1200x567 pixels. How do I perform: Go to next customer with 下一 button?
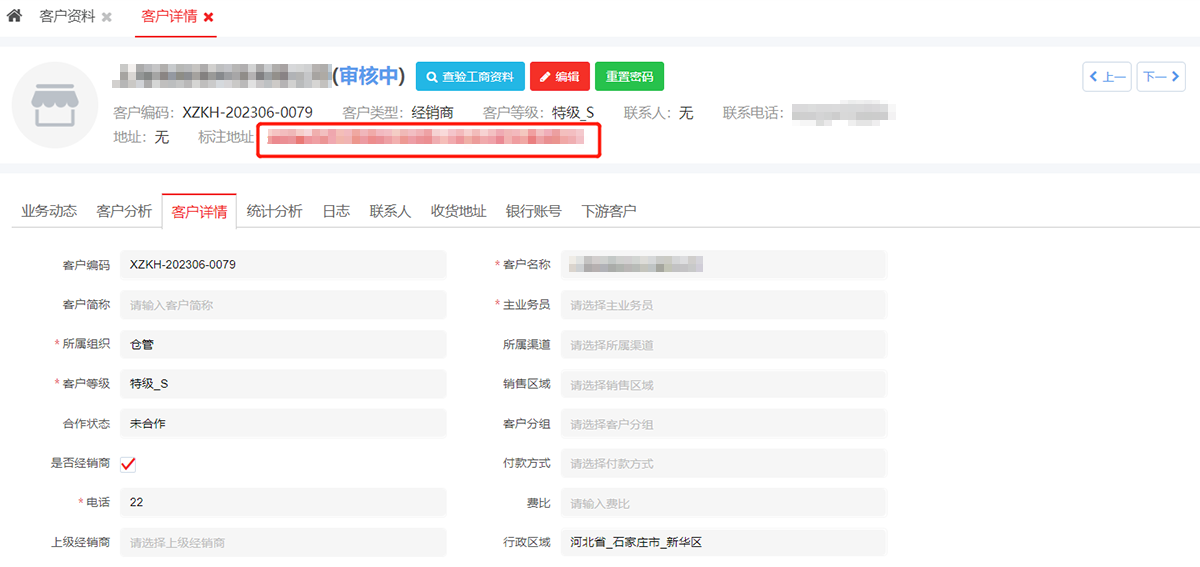click(x=1161, y=77)
